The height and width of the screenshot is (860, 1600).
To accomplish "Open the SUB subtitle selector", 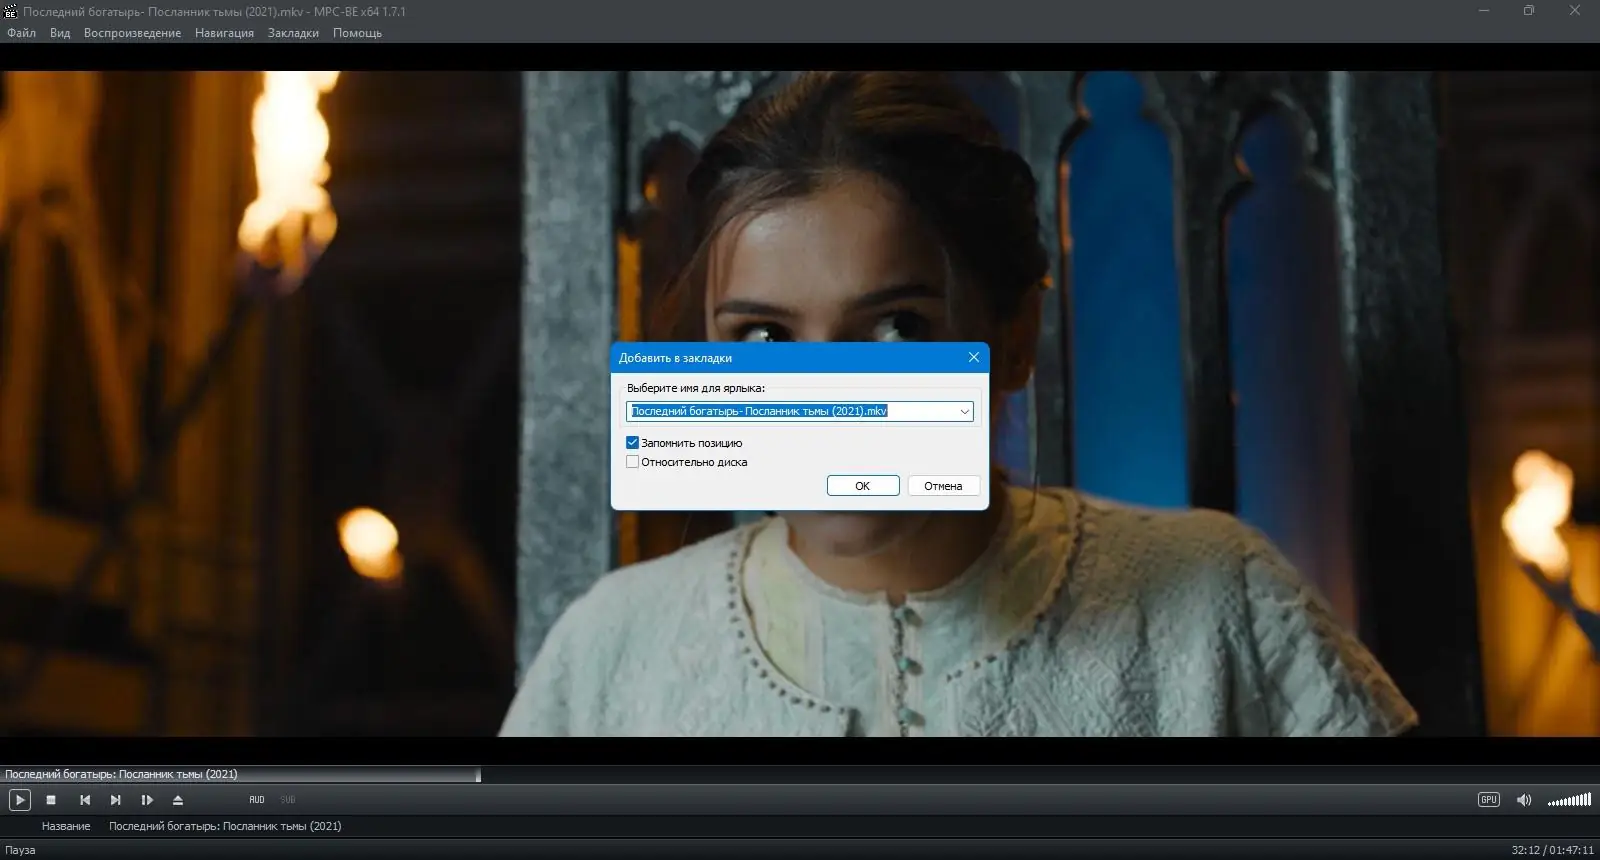I will tap(288, 800).
